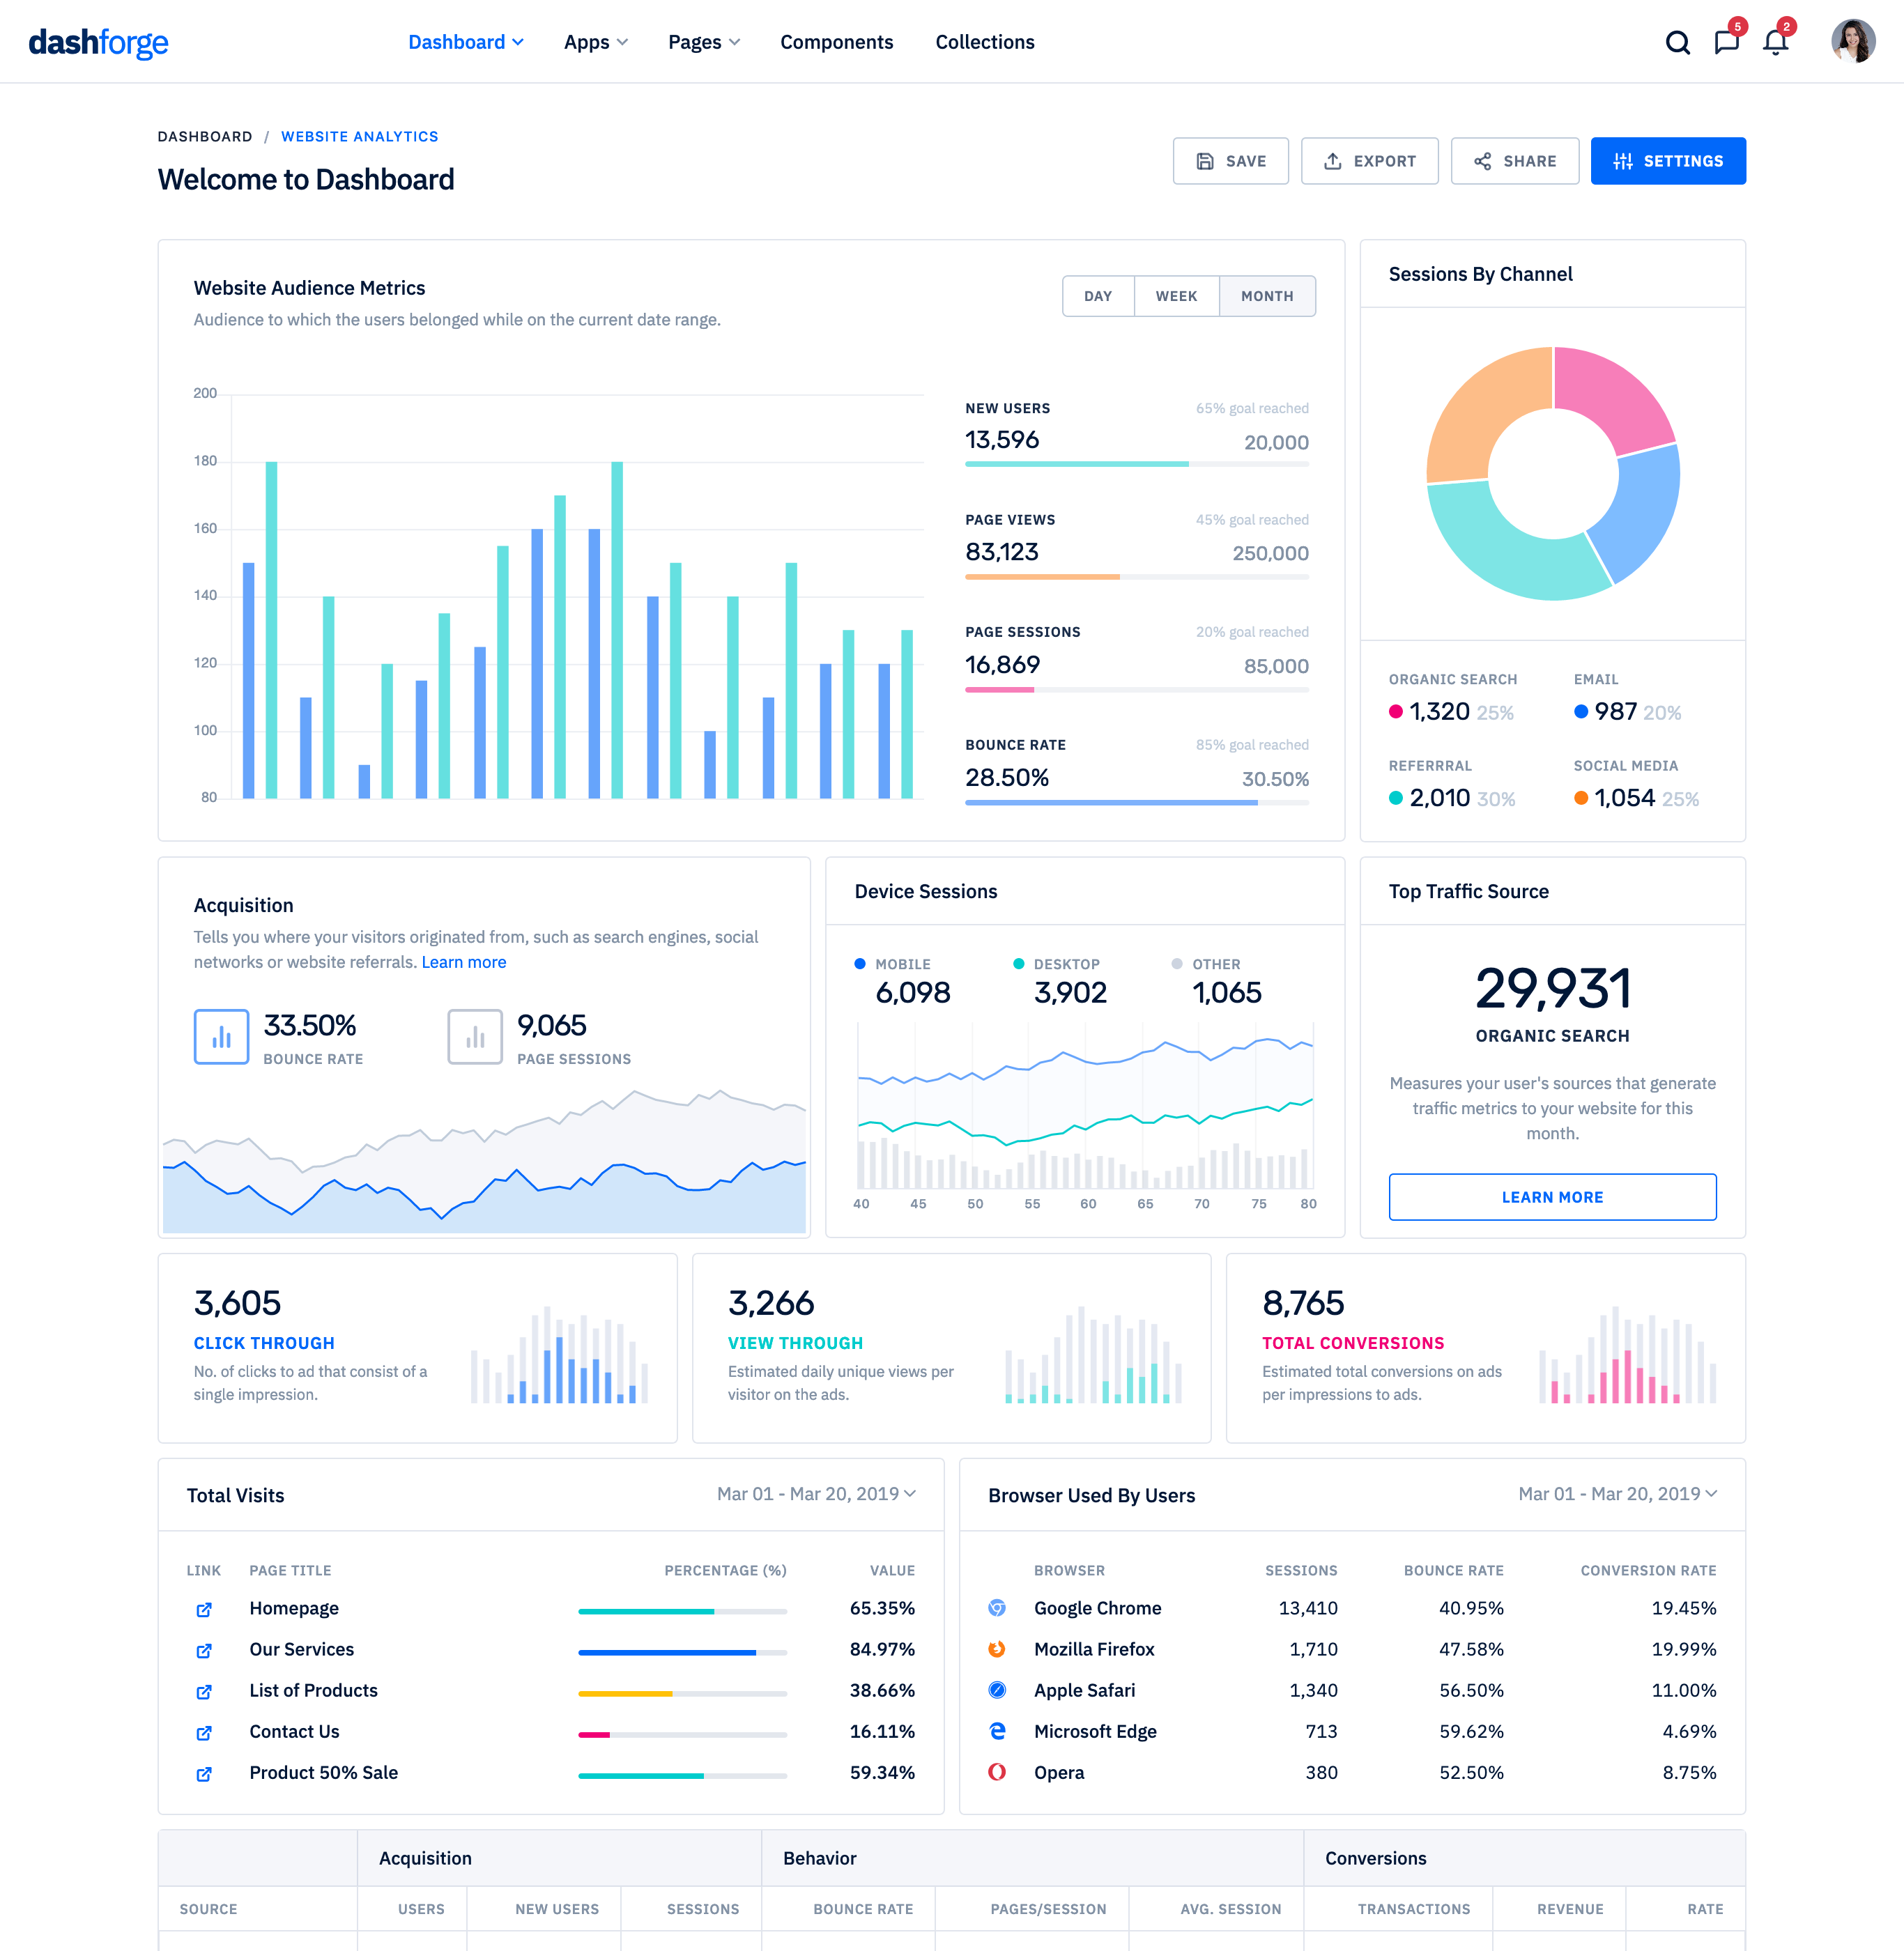Image resolution: width=1904 pixels, height=1951 pixels.
Task: Switch the chart to Month view
Action: (x=1267, y=296)
